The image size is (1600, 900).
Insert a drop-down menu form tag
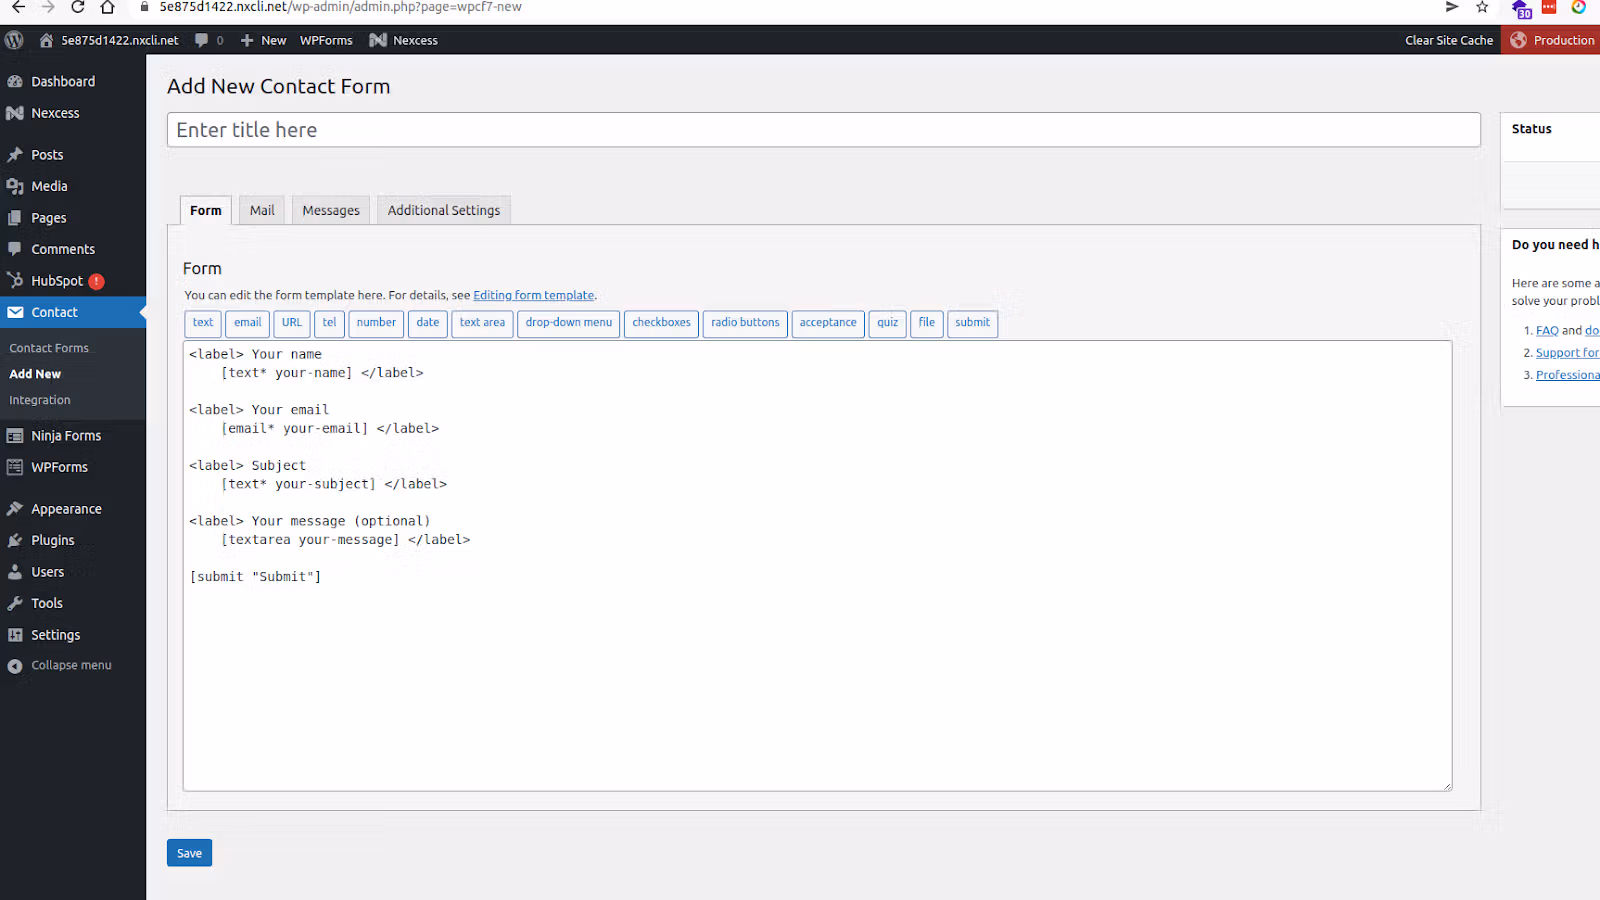click(568, 323)
